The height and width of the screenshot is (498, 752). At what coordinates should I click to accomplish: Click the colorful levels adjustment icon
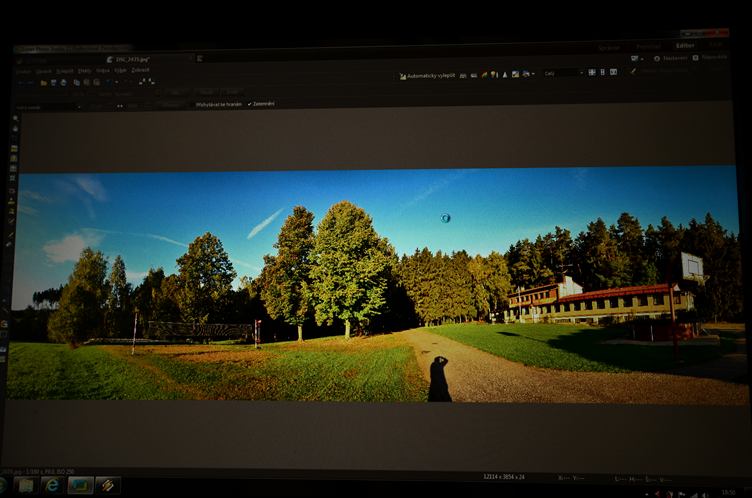coord(484,75)
